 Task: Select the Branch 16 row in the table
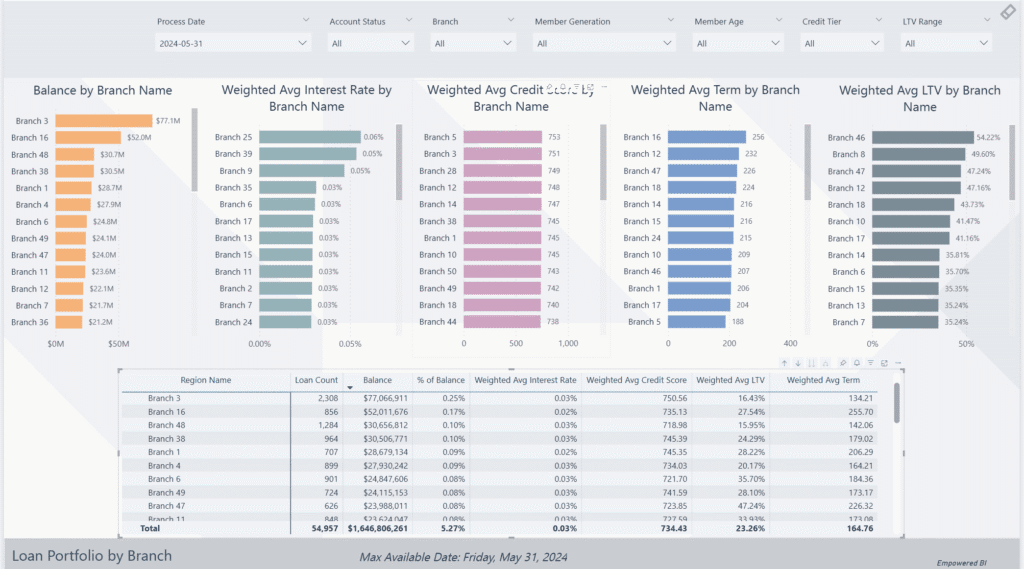tap(167, 412)
